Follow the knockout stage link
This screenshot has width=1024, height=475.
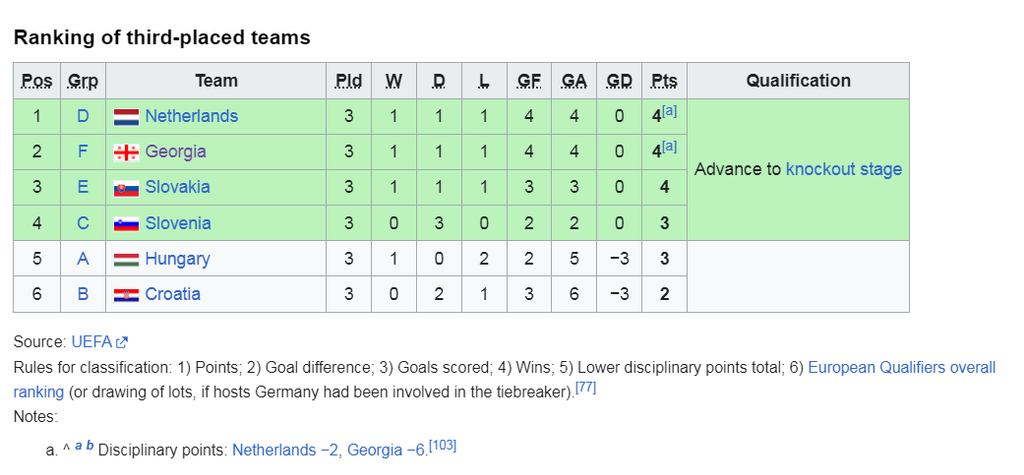pos(844,169)
